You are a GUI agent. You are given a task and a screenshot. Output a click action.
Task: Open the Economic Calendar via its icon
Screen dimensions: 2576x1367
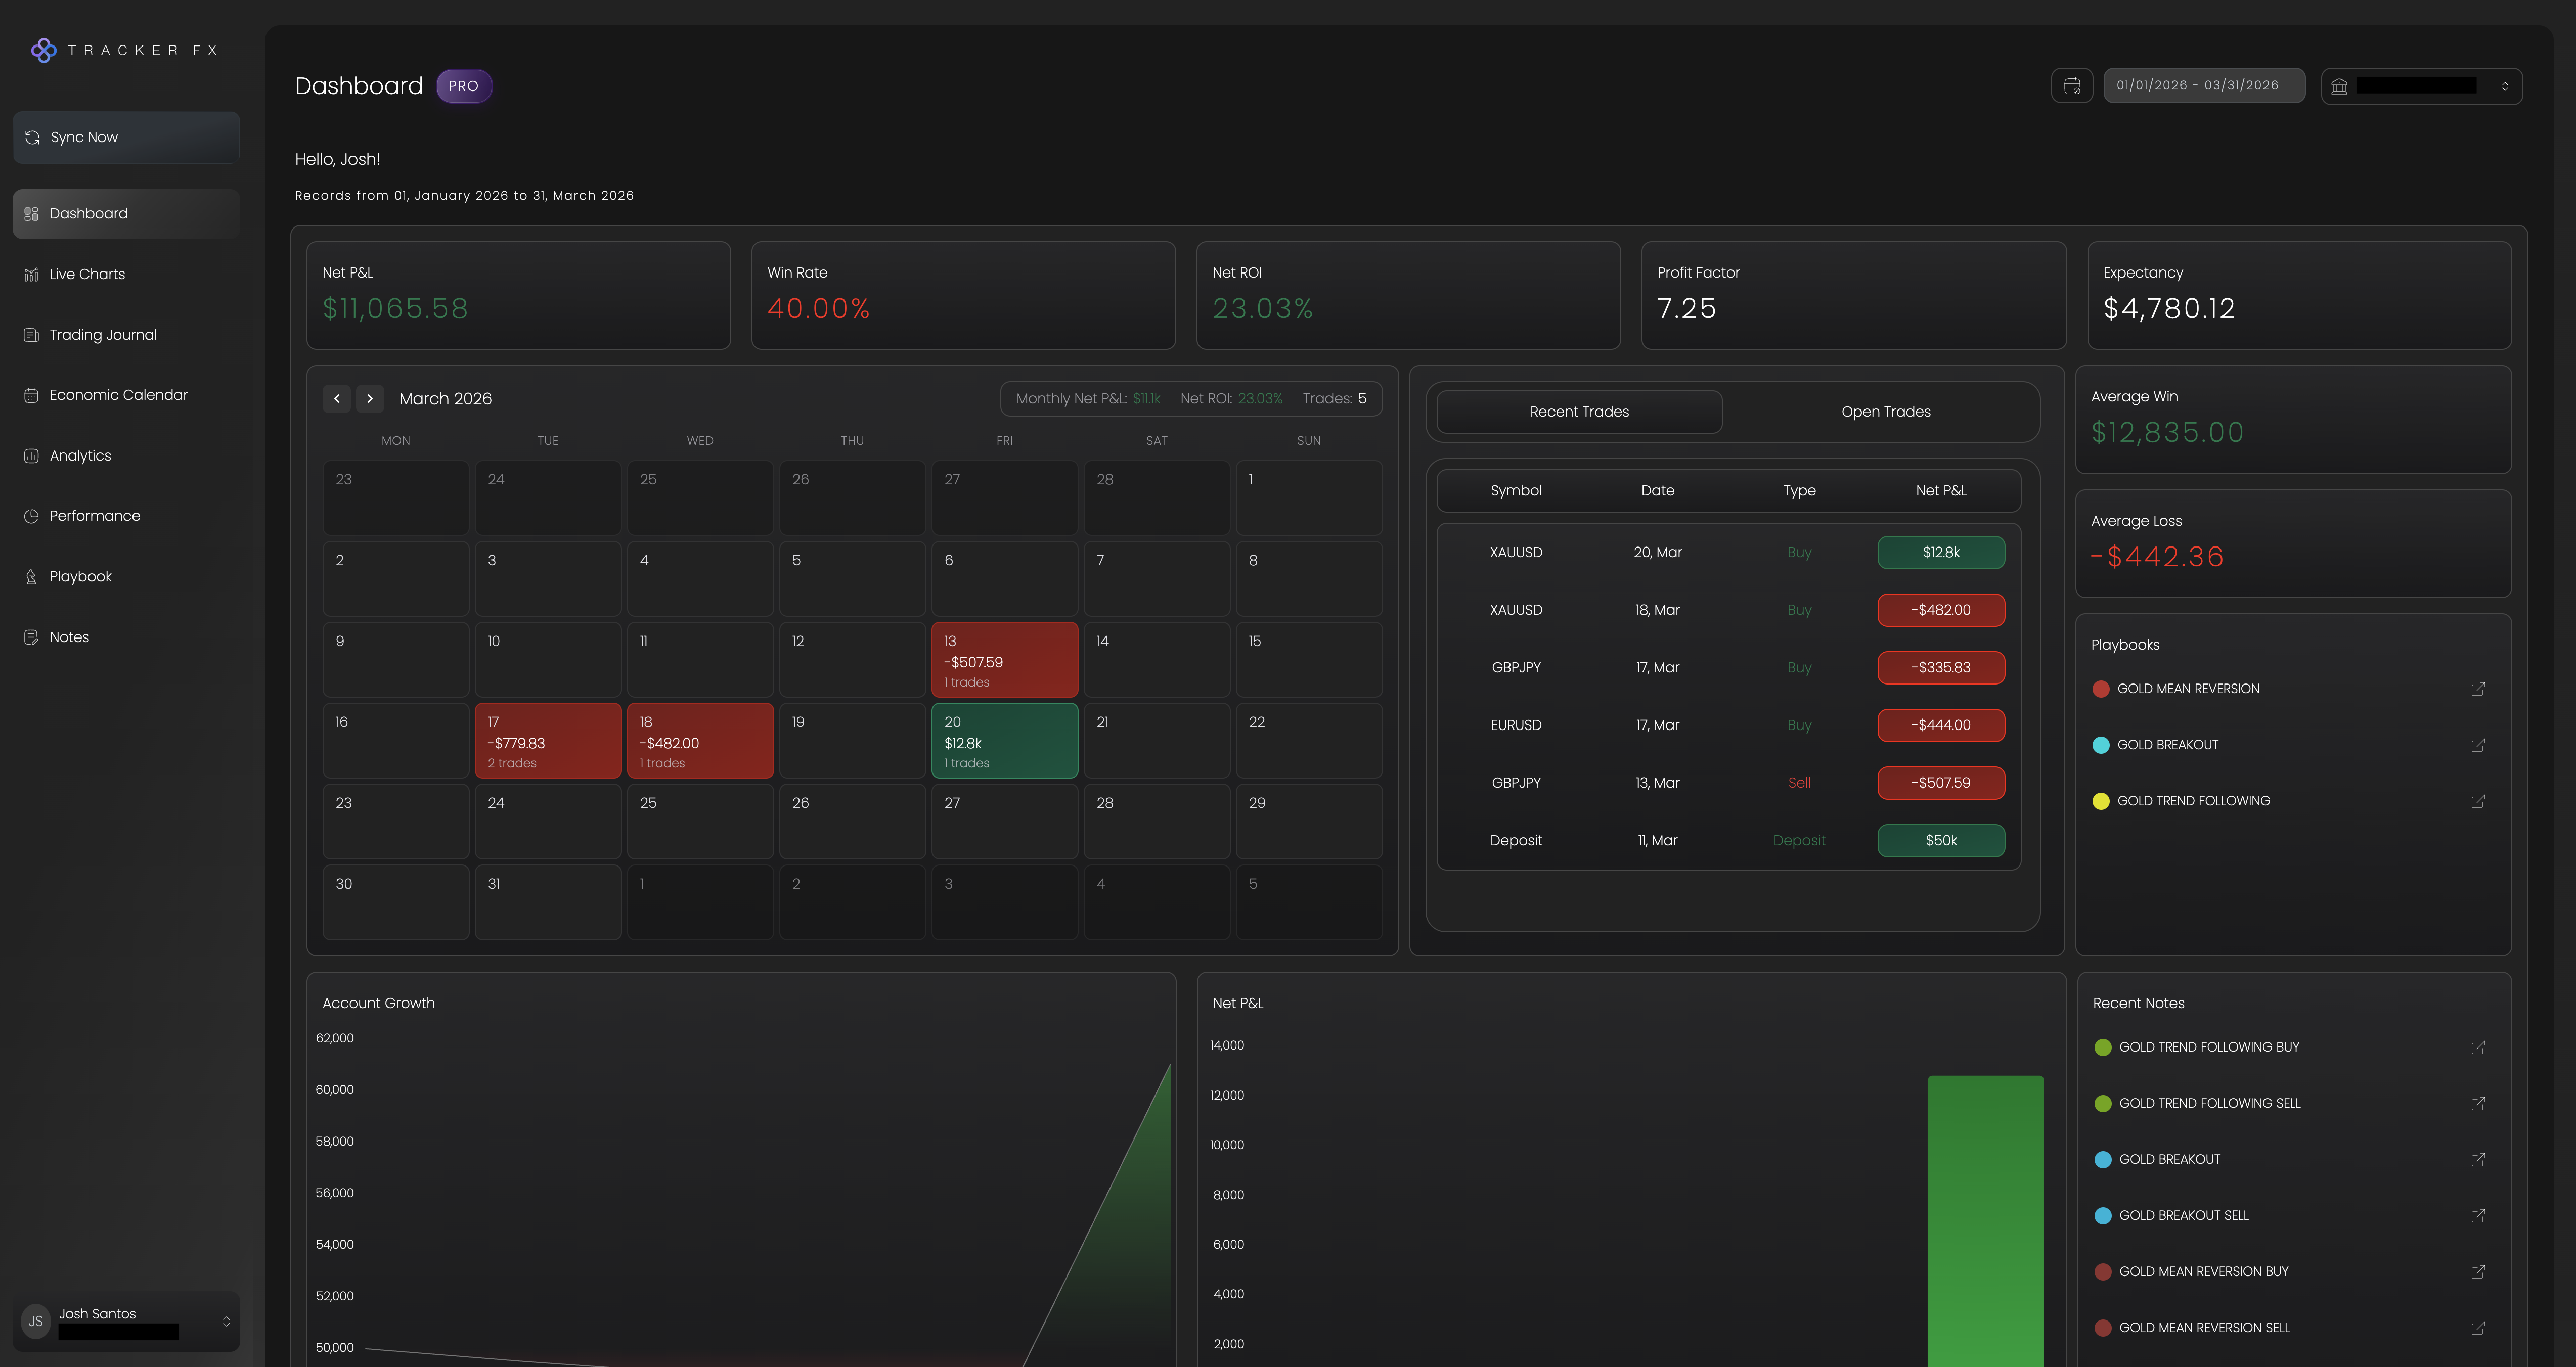[x=31, y=395]
